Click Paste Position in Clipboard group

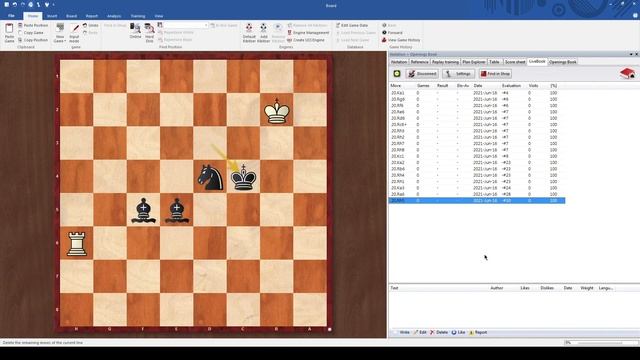click(33, 25)
